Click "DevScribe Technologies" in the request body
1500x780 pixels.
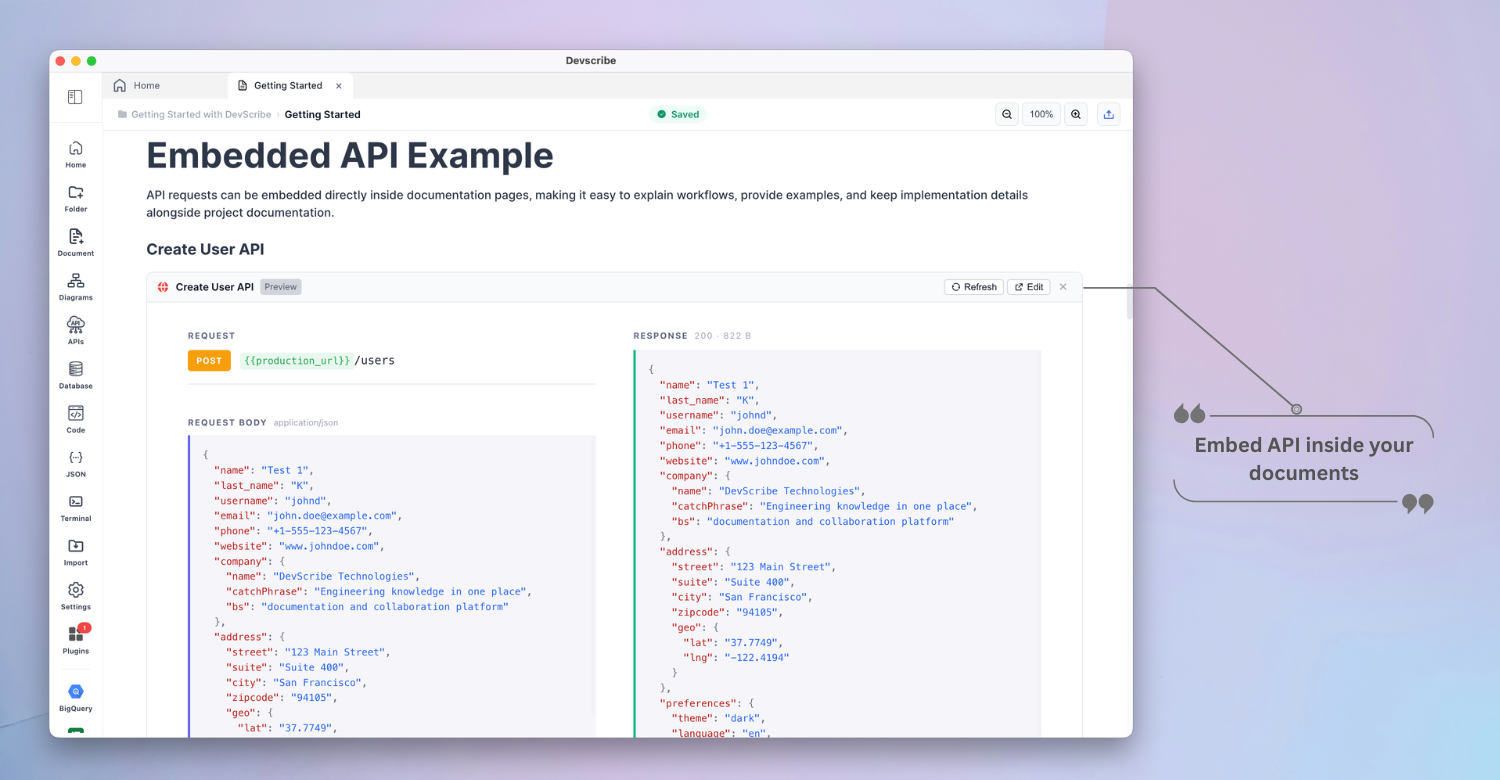pos(345,576)
